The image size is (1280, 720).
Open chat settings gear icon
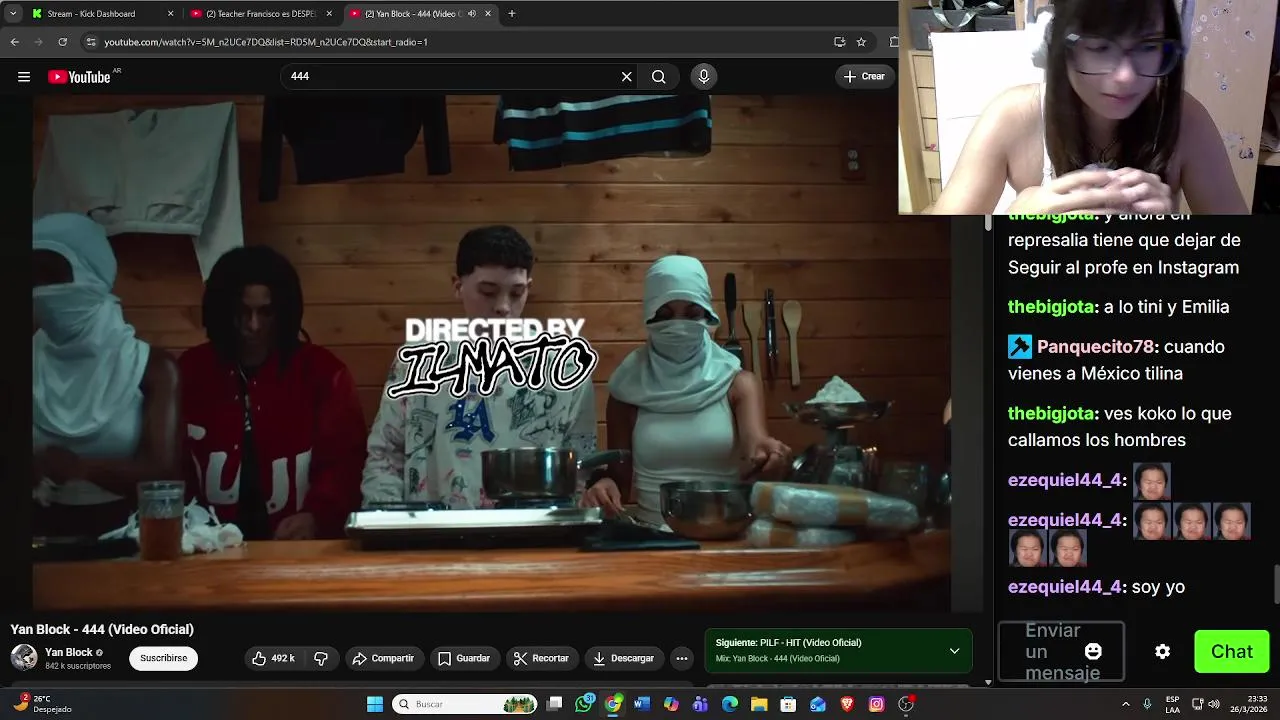click(1163, 651)
